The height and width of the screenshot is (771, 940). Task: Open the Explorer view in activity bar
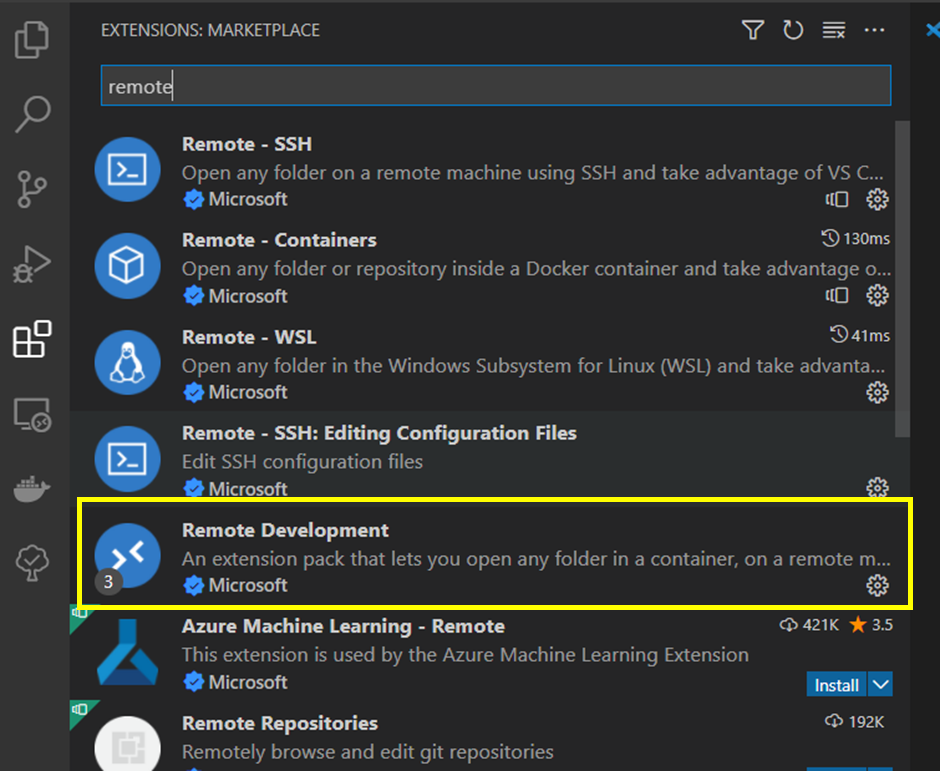32,39
